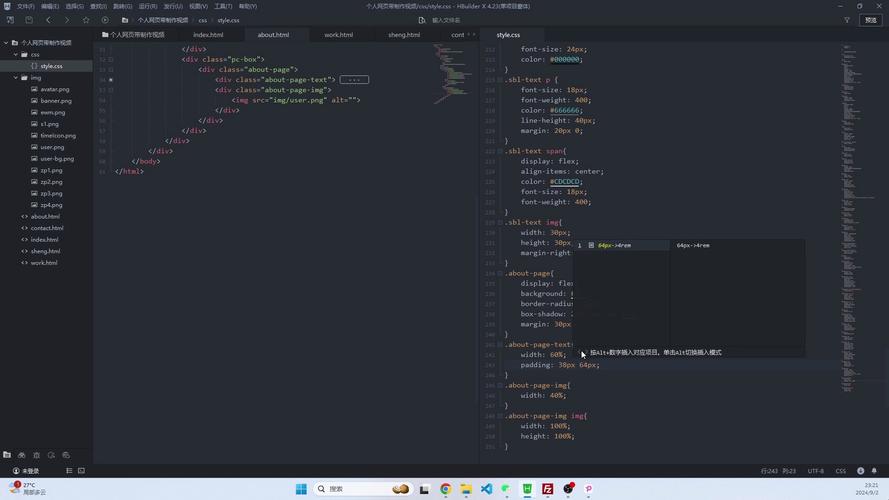Click the 预览 preview button
The height and width of the screenshot is (500, 889).
[871, 20]
